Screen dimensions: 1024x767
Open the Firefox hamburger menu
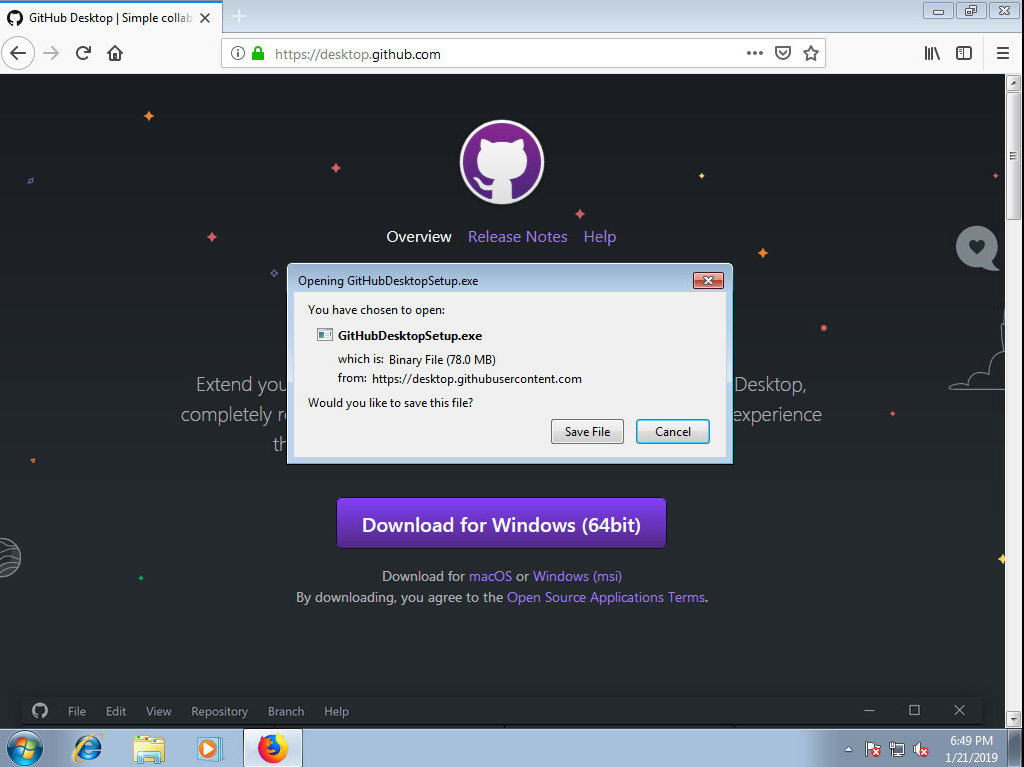point(1002,54)
